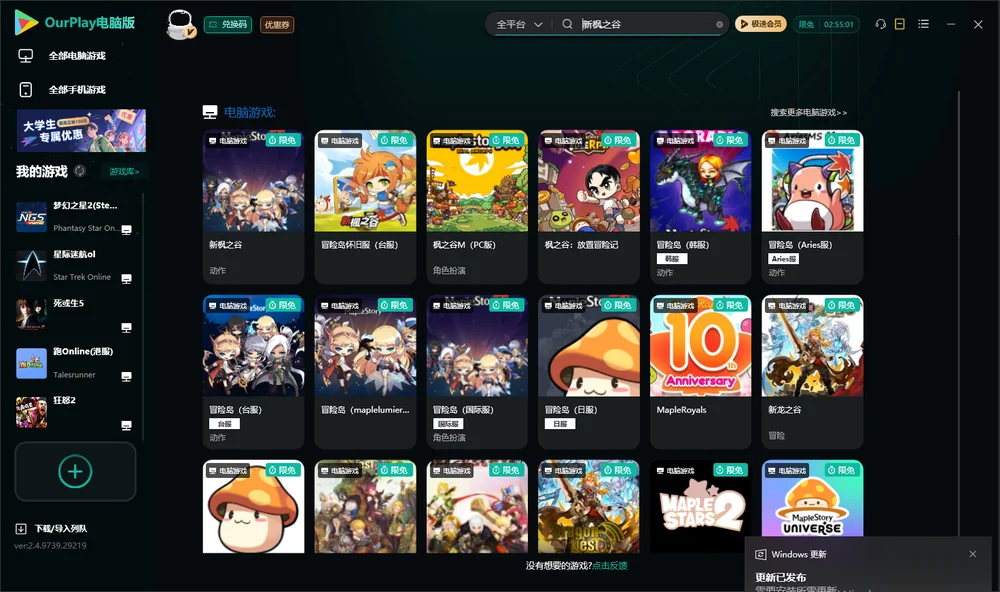Open the user avatar profile
Image resolution: width=1000 pixels, height=592 pixels.
tap(180, 24)
